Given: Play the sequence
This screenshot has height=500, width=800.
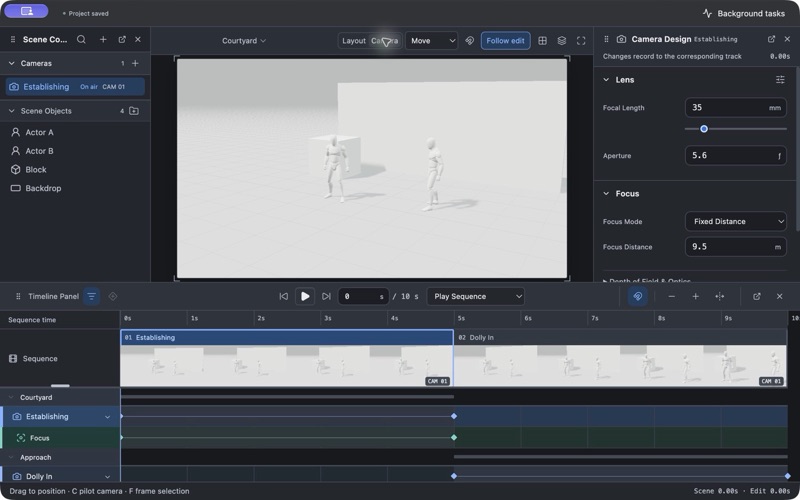Looking at the screenshot, I should 305,296.
